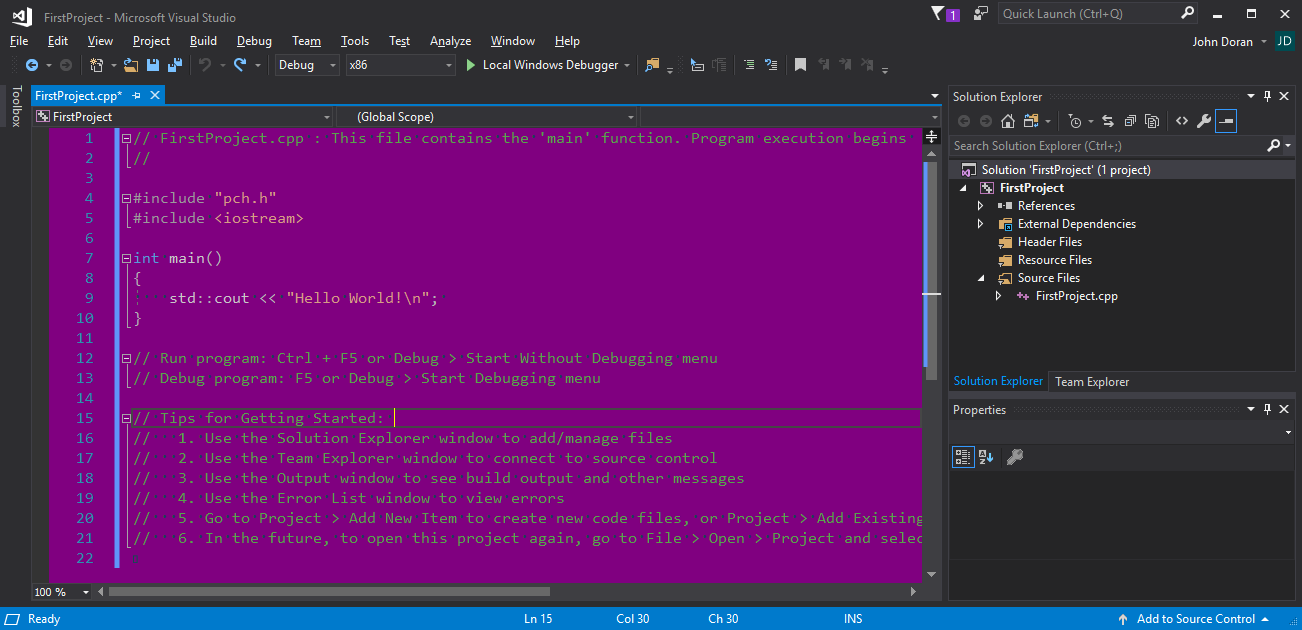The height and width of the screenshot is (630, 1302).
Task: Pin the FirstProject.cpp tab
Action: pyautogui.click(x=137, y=96)
